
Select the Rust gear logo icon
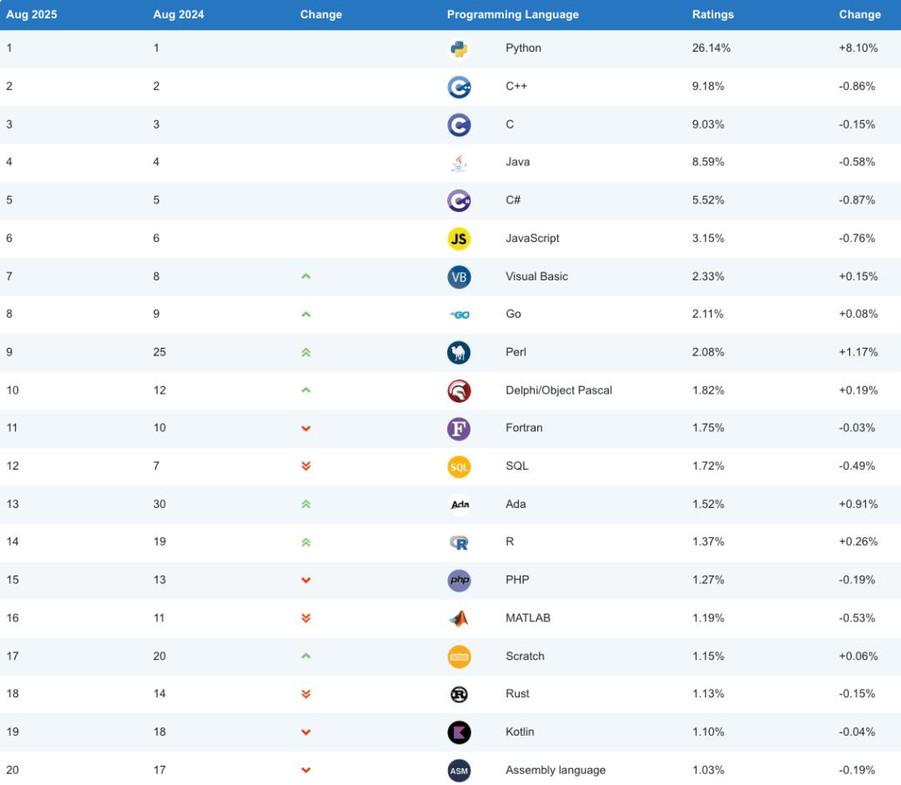coord(459,694)
